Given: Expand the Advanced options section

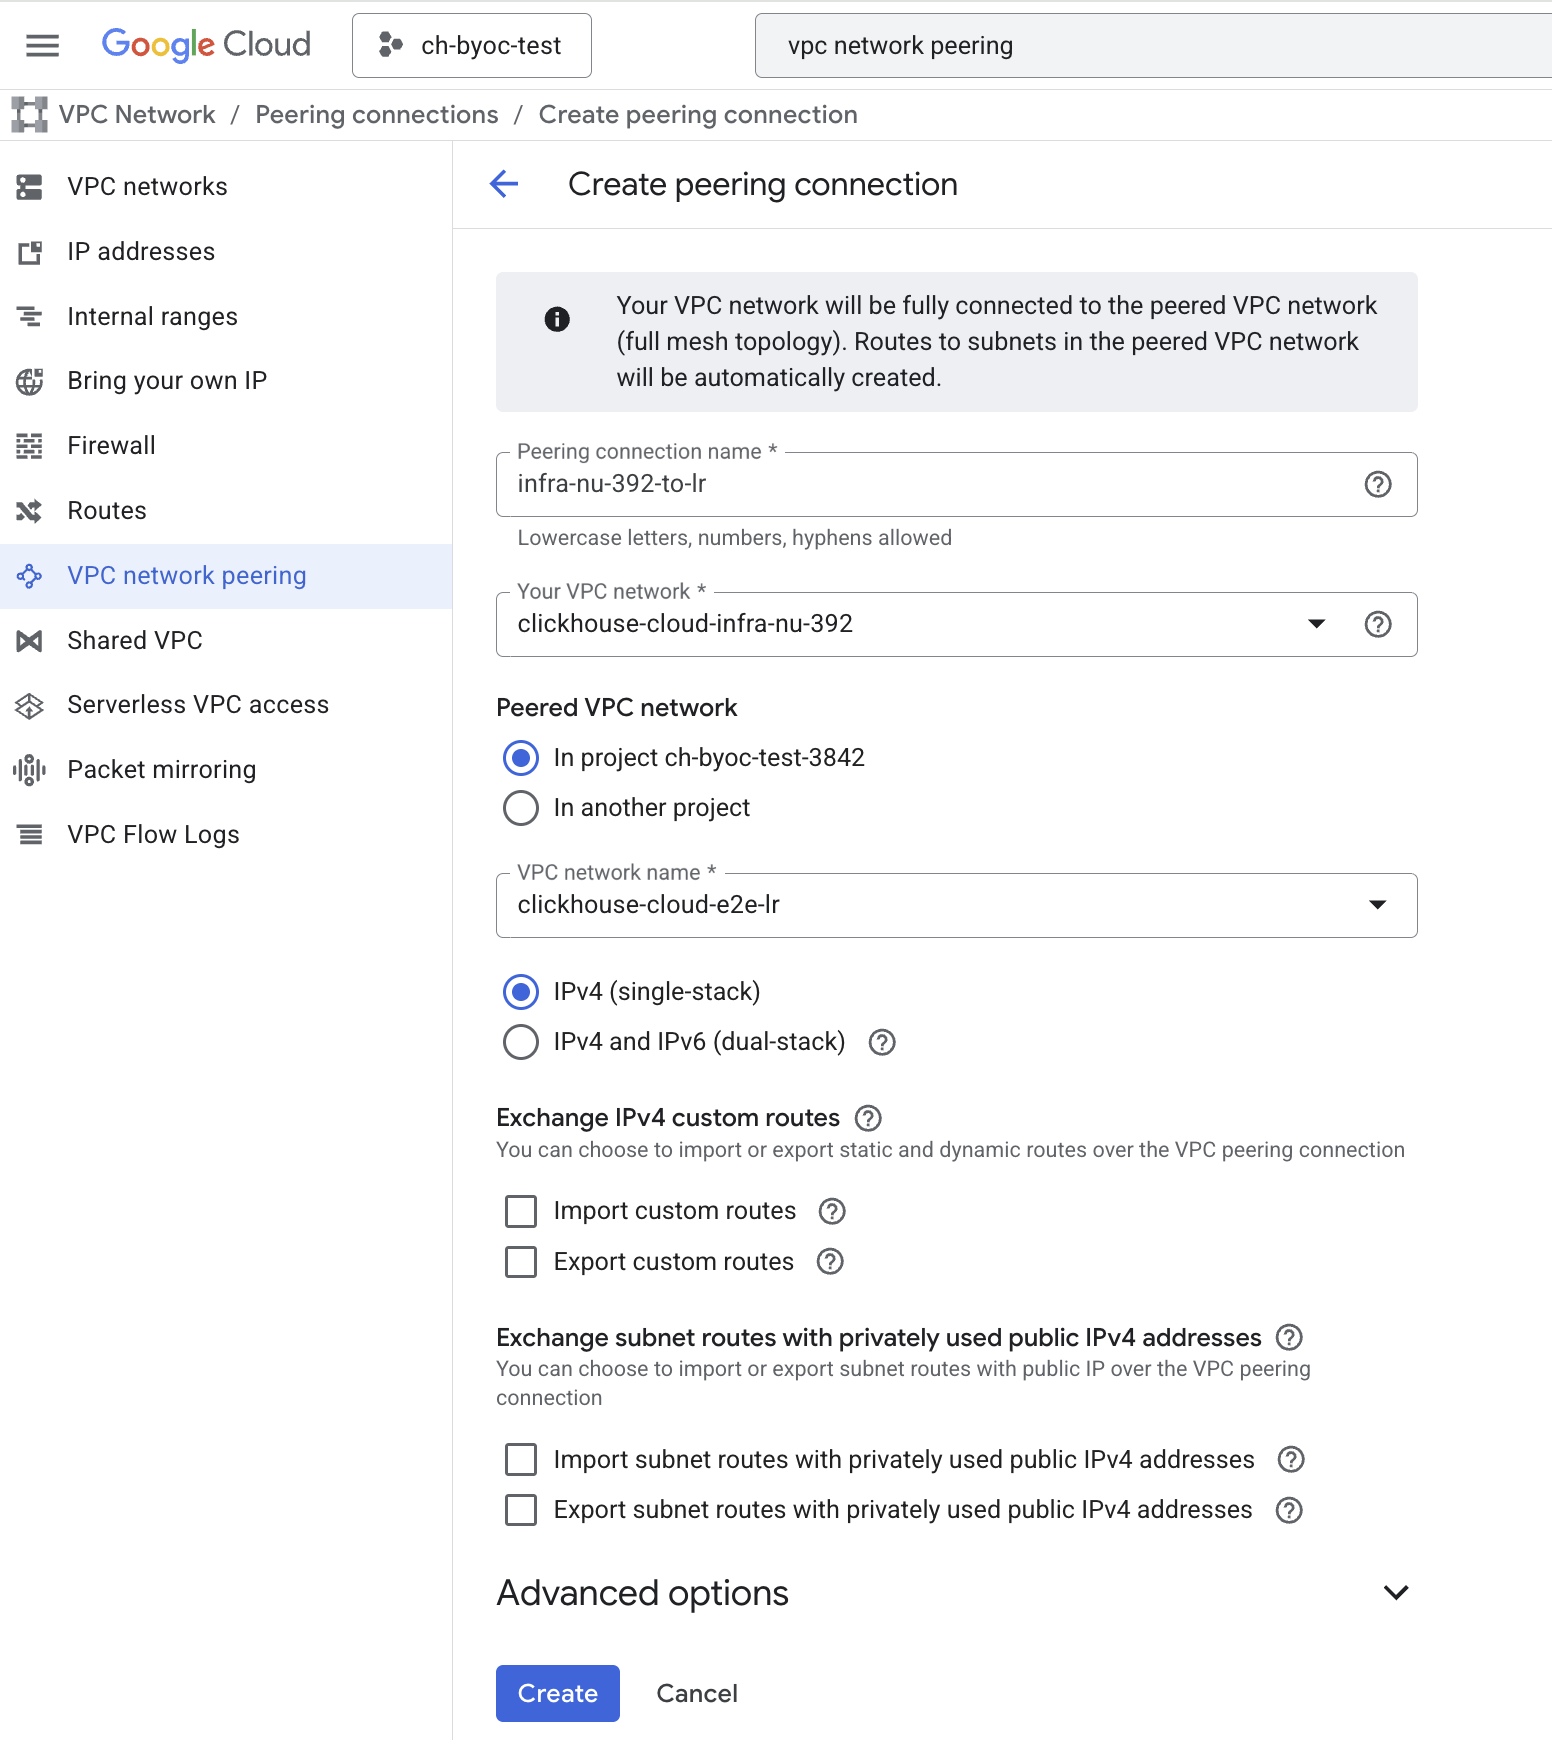Looking at the screenshot, I should point(1395,1593).
